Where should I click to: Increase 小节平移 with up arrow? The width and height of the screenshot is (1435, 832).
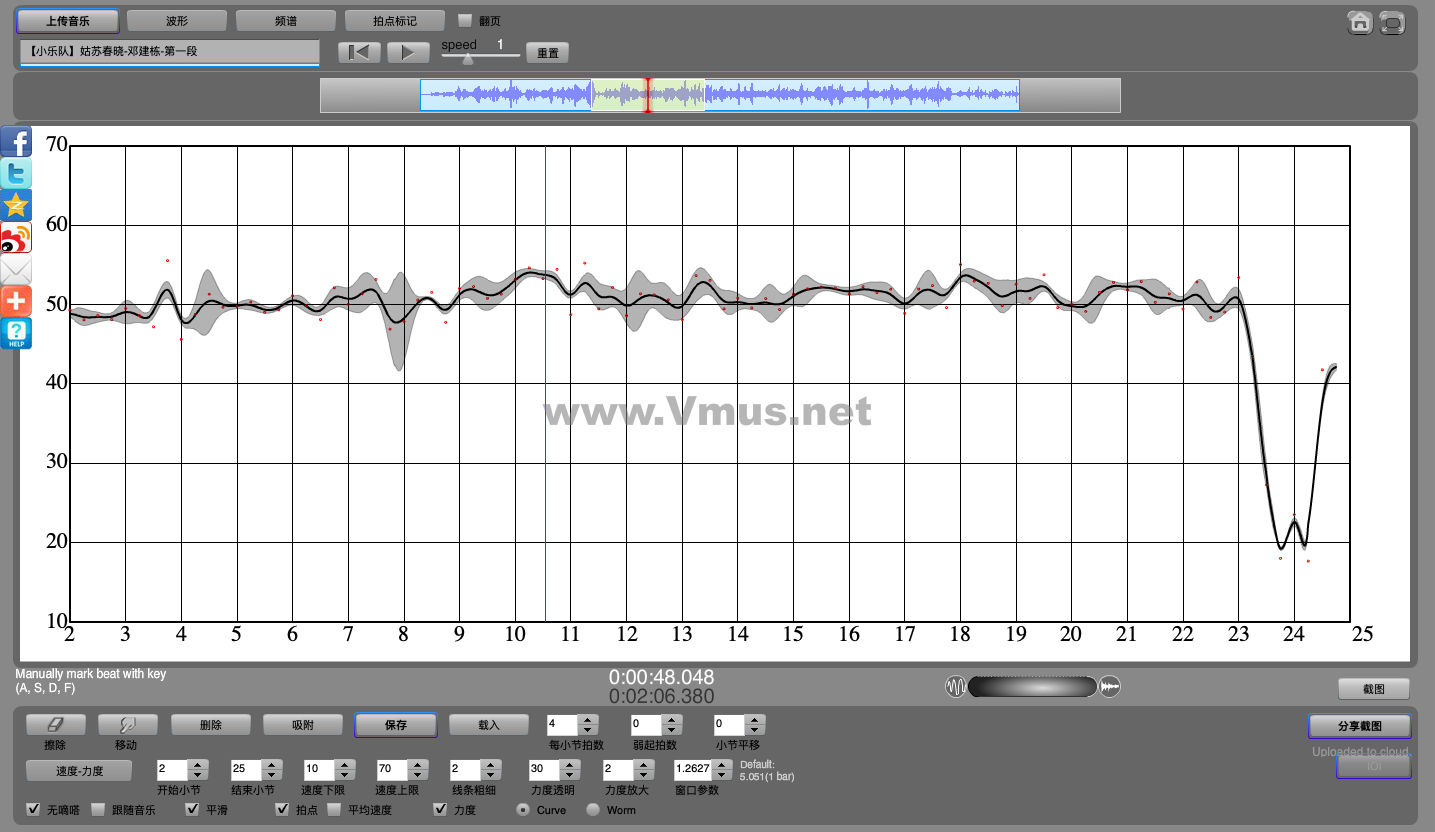pos(756,719)
